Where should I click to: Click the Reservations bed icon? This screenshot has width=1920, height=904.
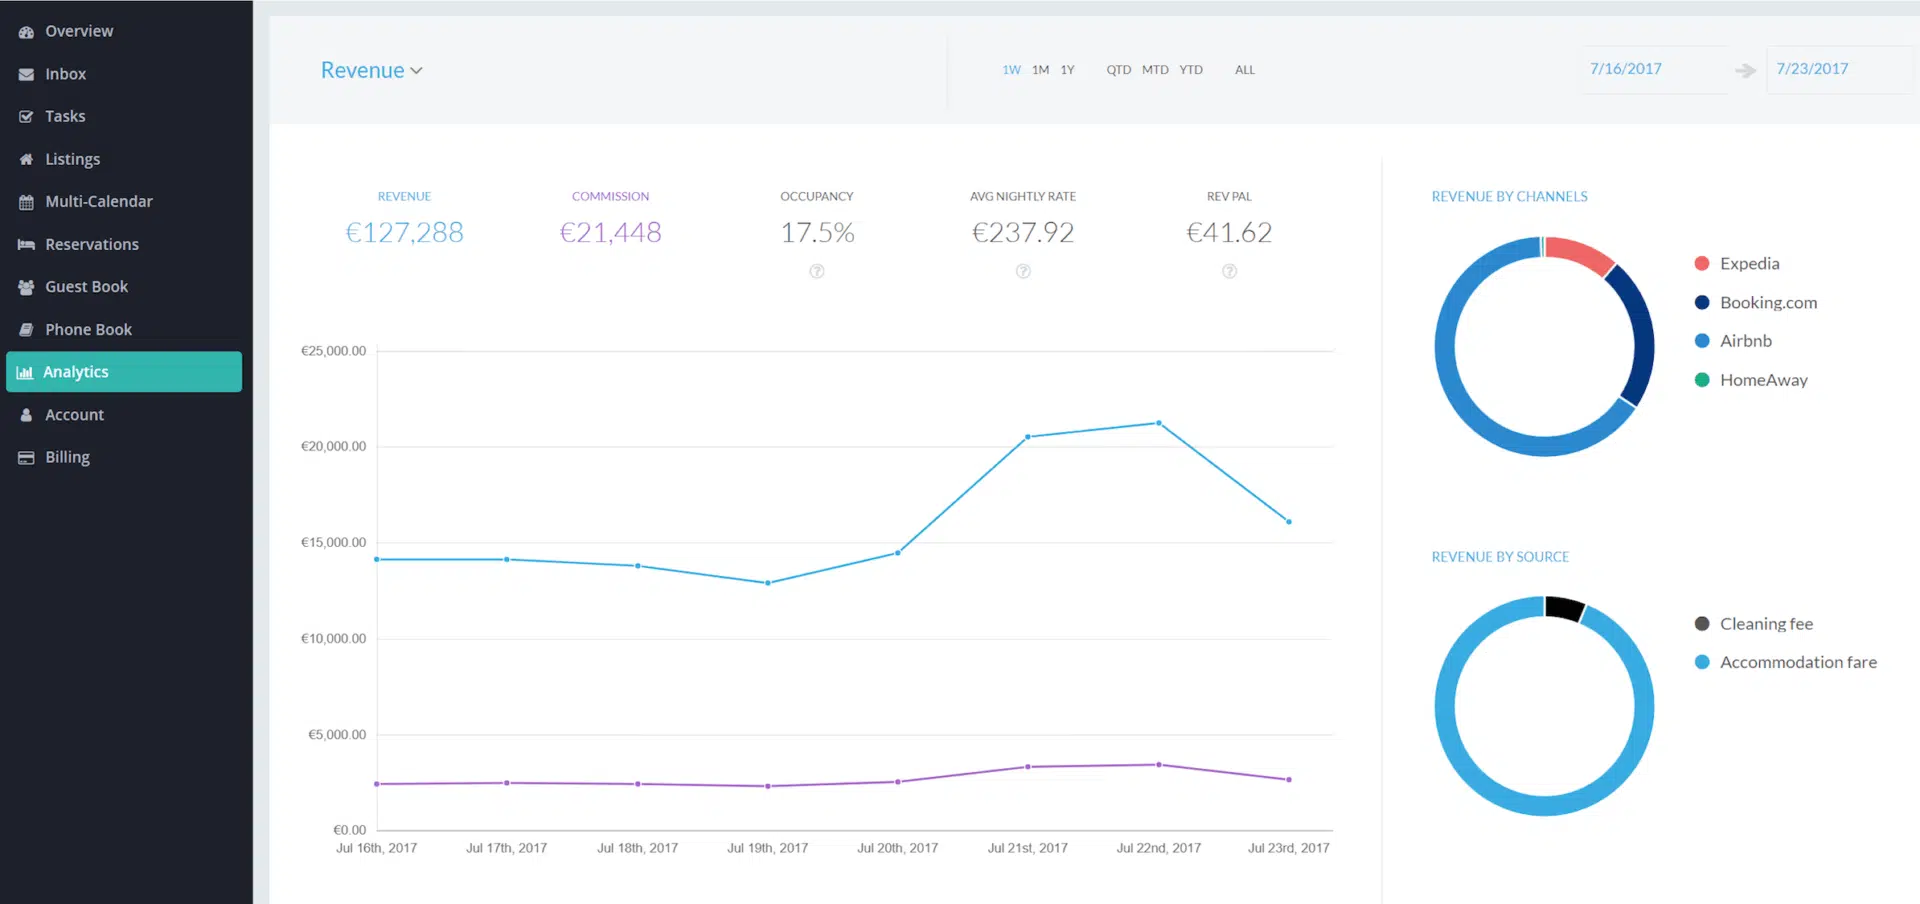(x=24, y=244)
